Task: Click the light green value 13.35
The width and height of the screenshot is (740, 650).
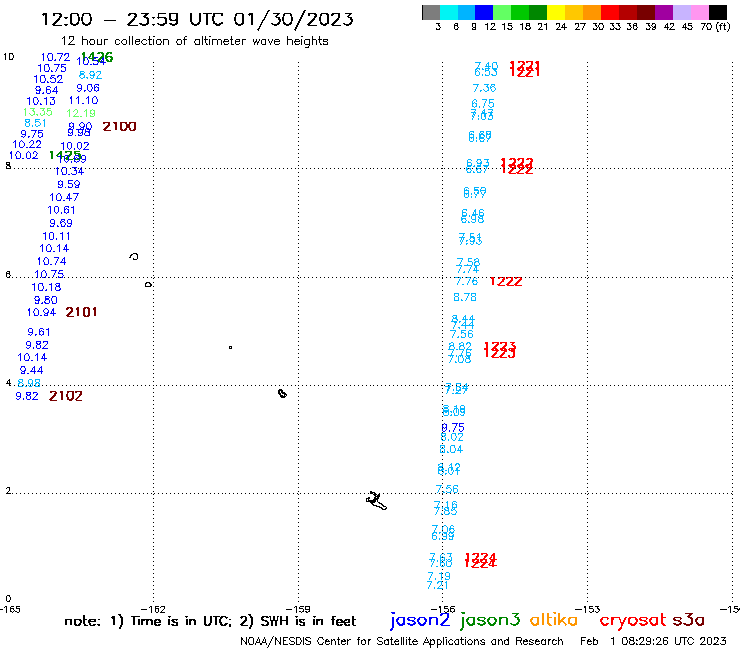Action: (38, 112)
